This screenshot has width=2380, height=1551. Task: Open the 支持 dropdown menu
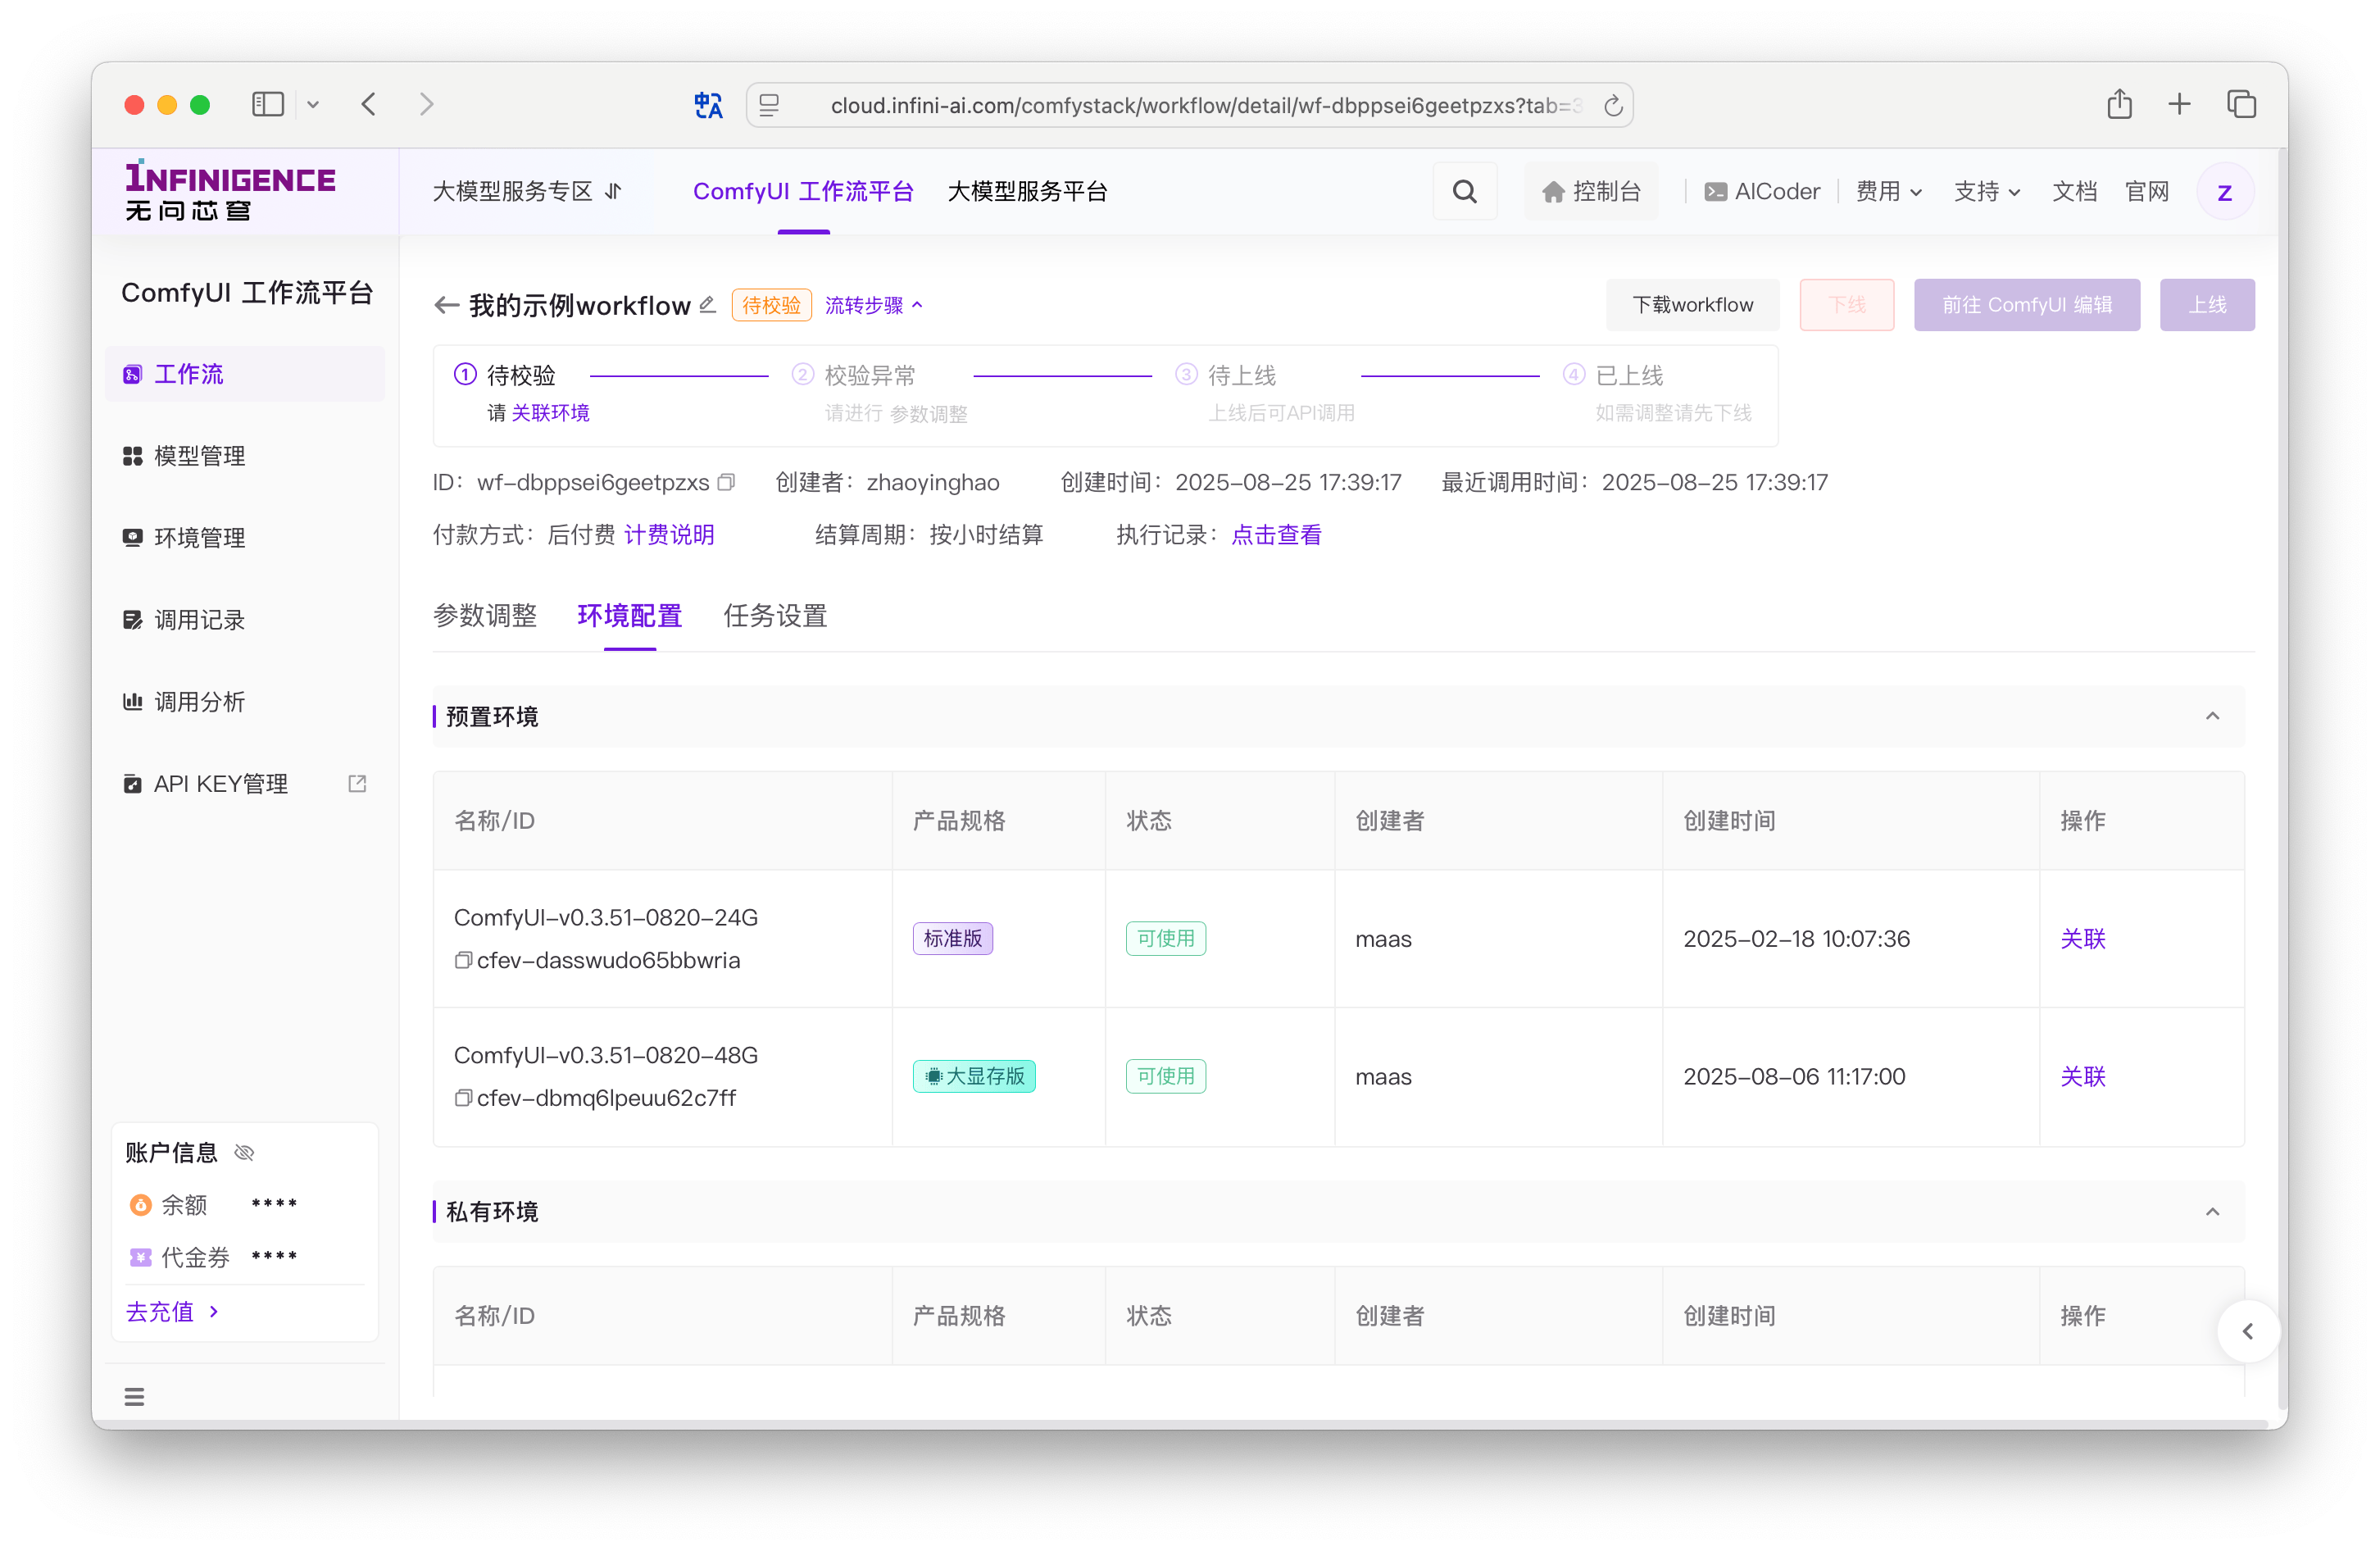point(1987,191)
